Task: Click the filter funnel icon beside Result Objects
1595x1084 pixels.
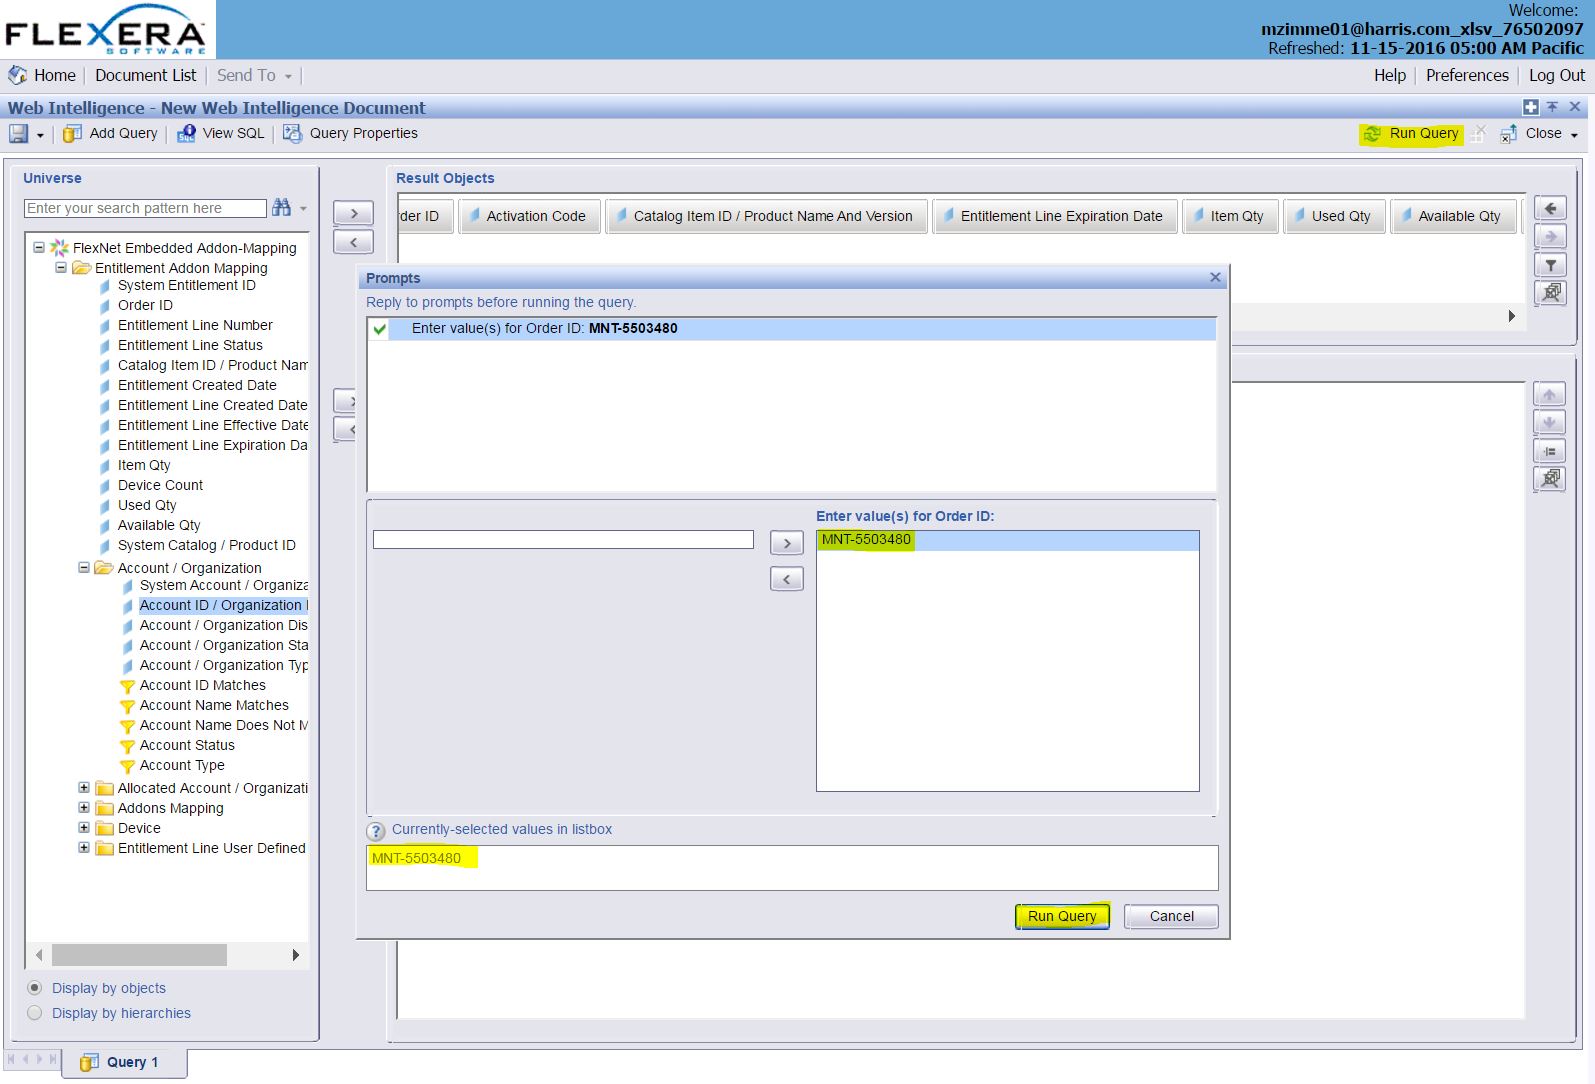Action: 1550,265
